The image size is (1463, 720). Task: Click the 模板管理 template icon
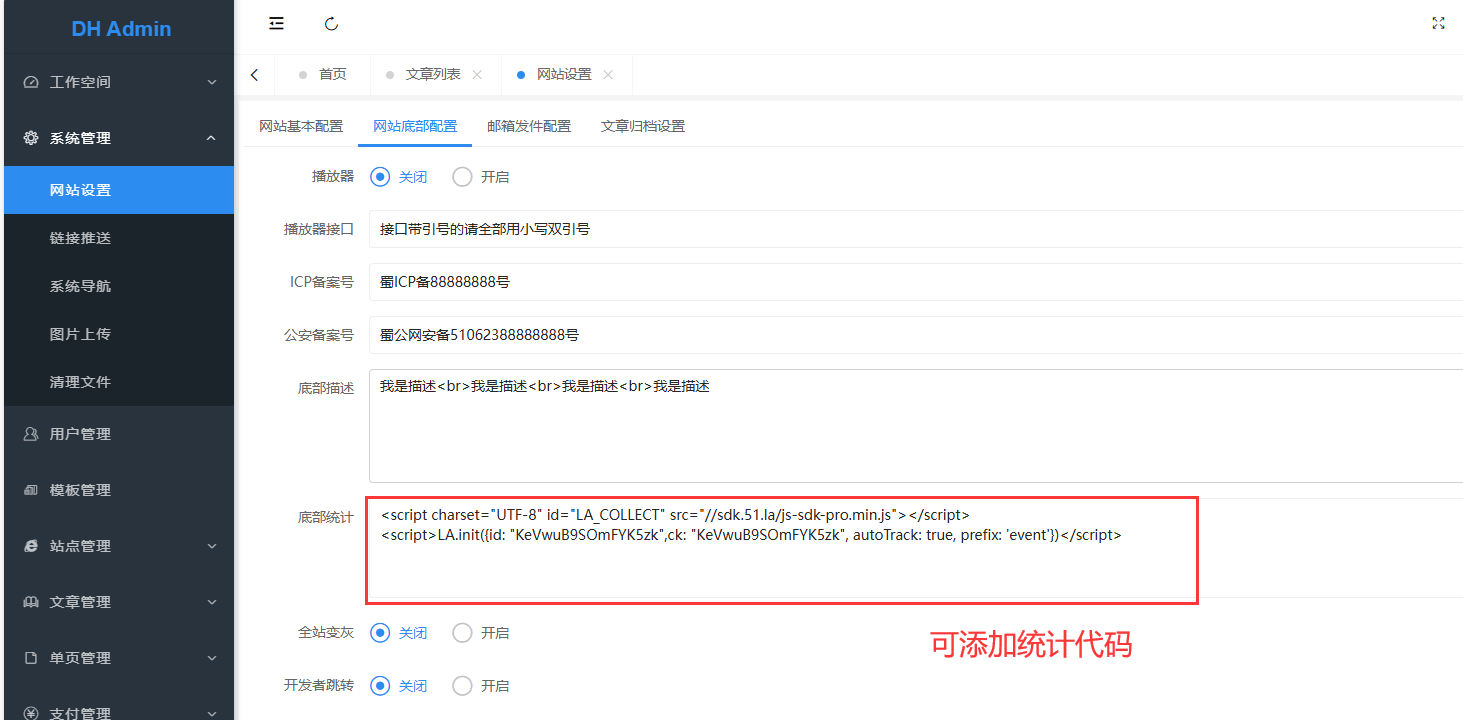(31, 490)
